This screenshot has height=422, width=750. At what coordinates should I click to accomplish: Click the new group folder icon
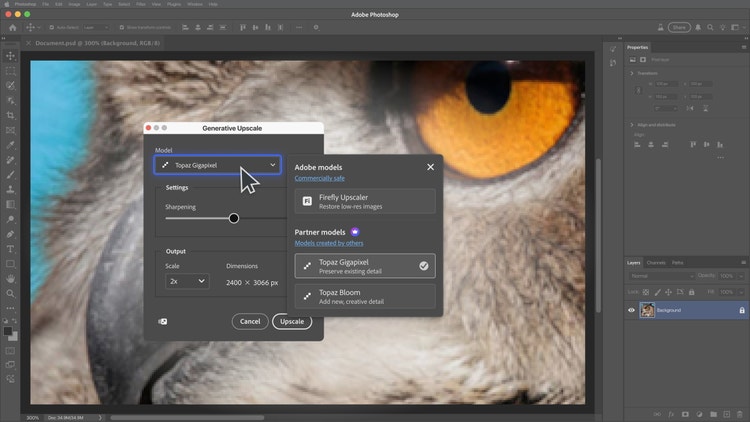coord(713,414)
